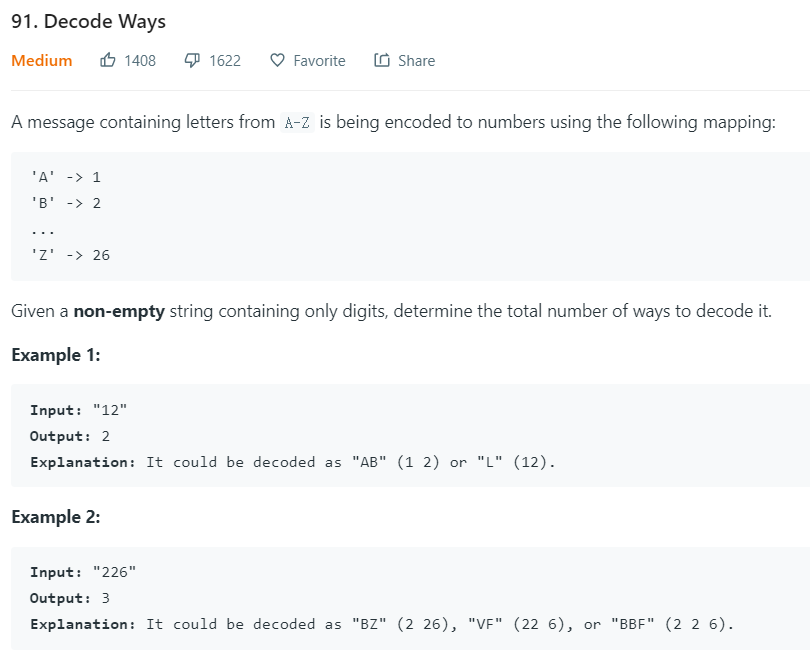
Task: Click the 1622 dislikes count
Action: coord(225,61)
